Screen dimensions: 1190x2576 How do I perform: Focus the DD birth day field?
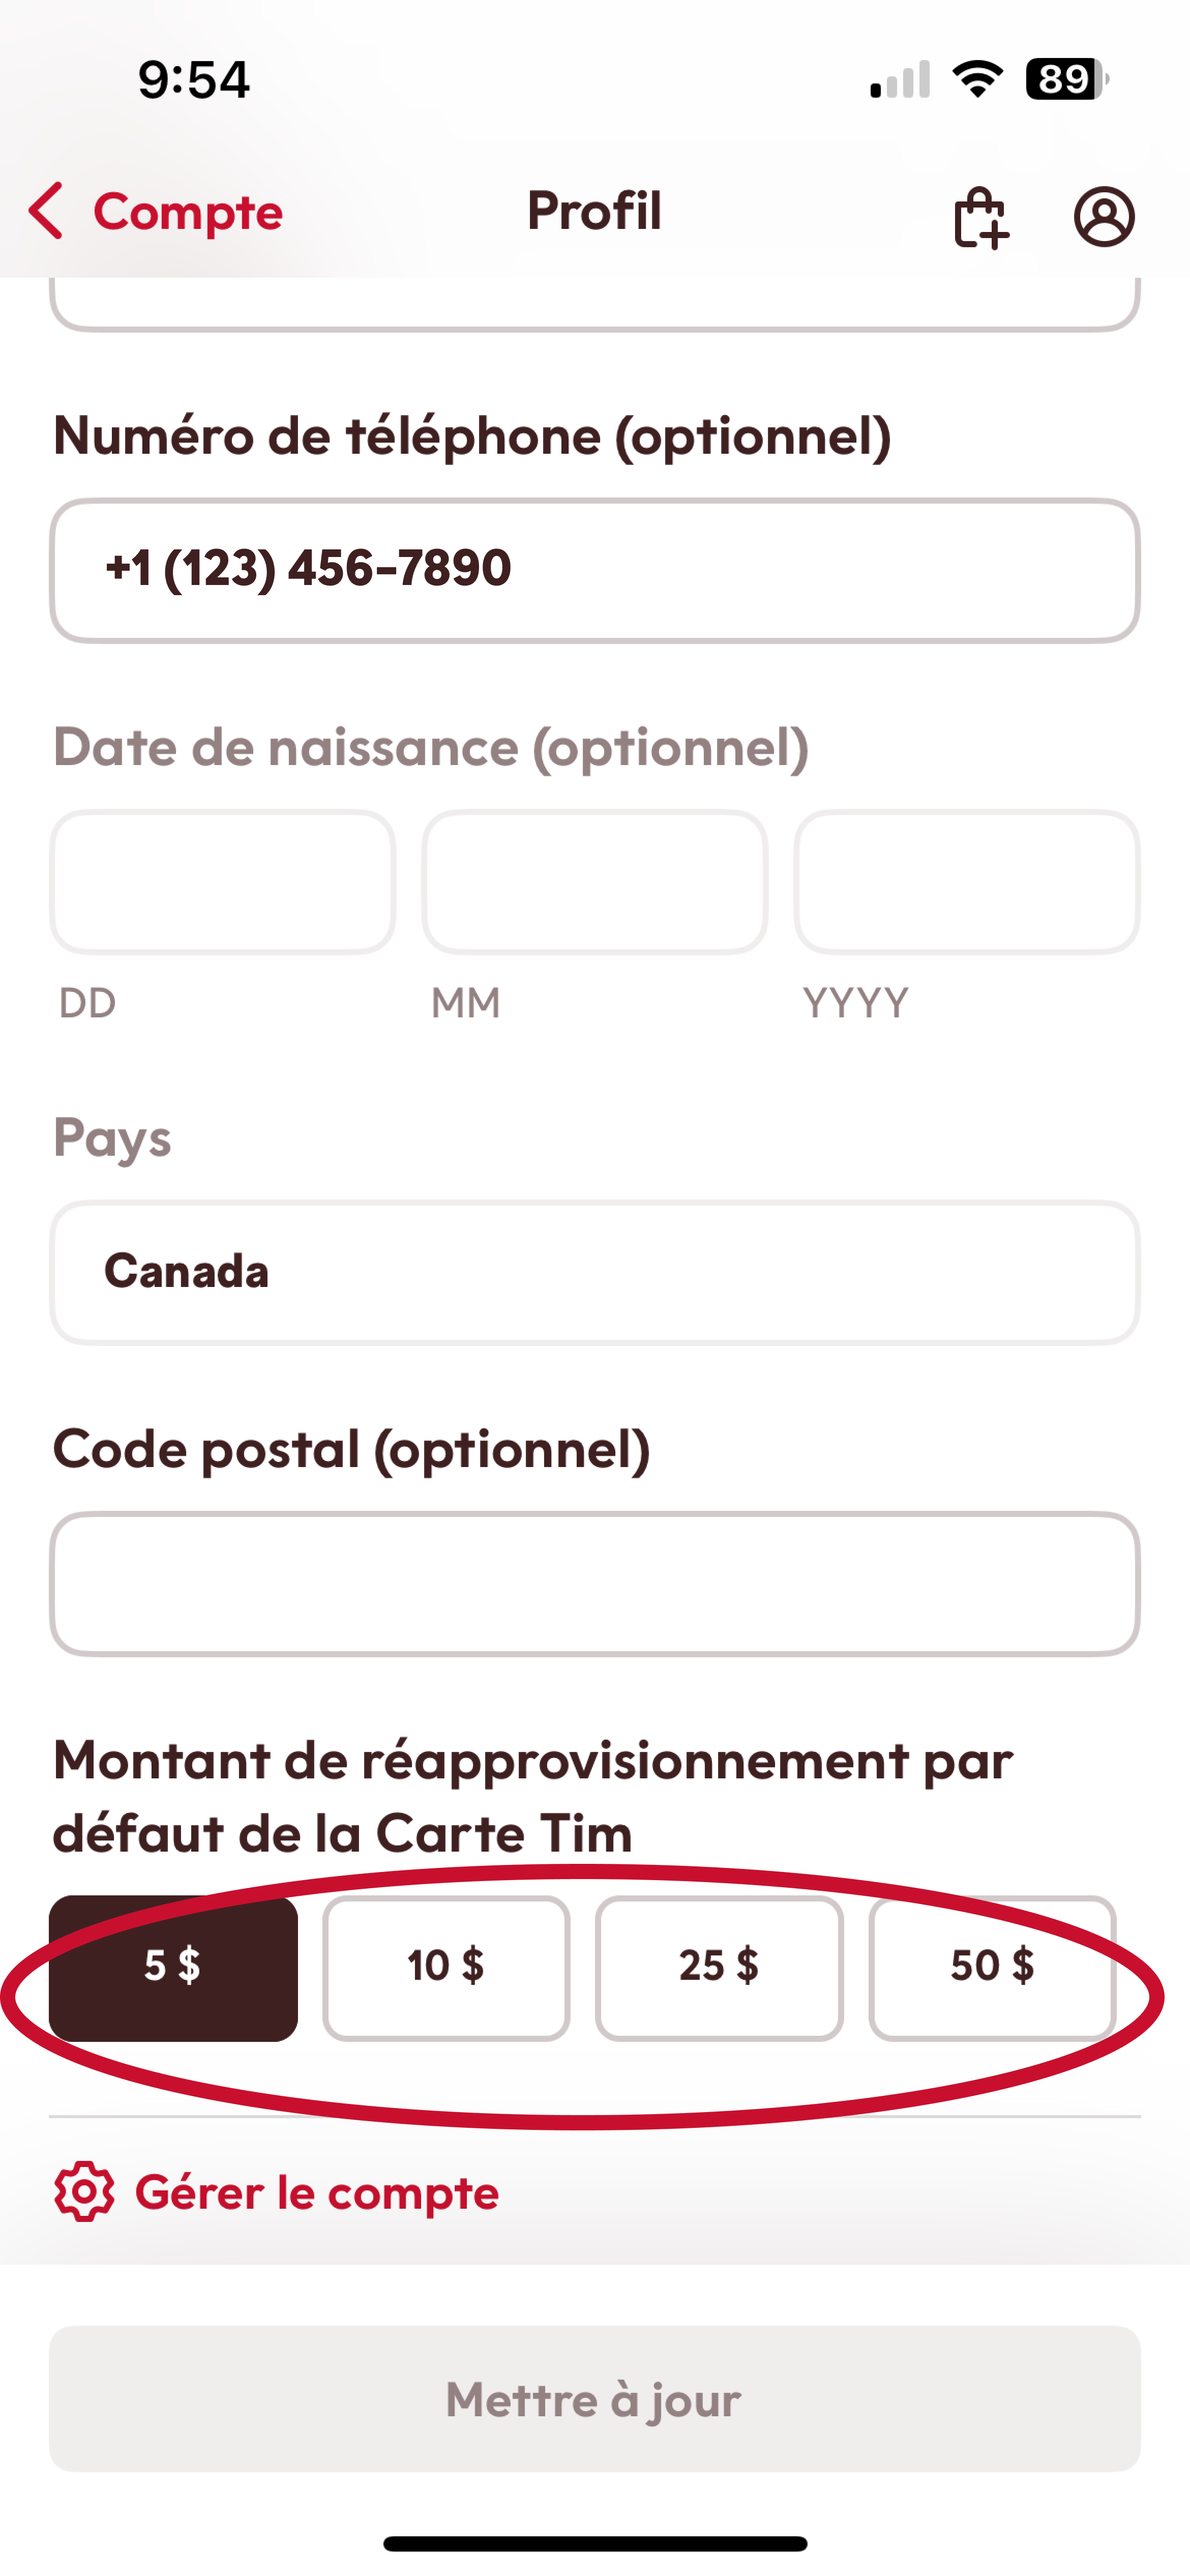tap(222, 882)
